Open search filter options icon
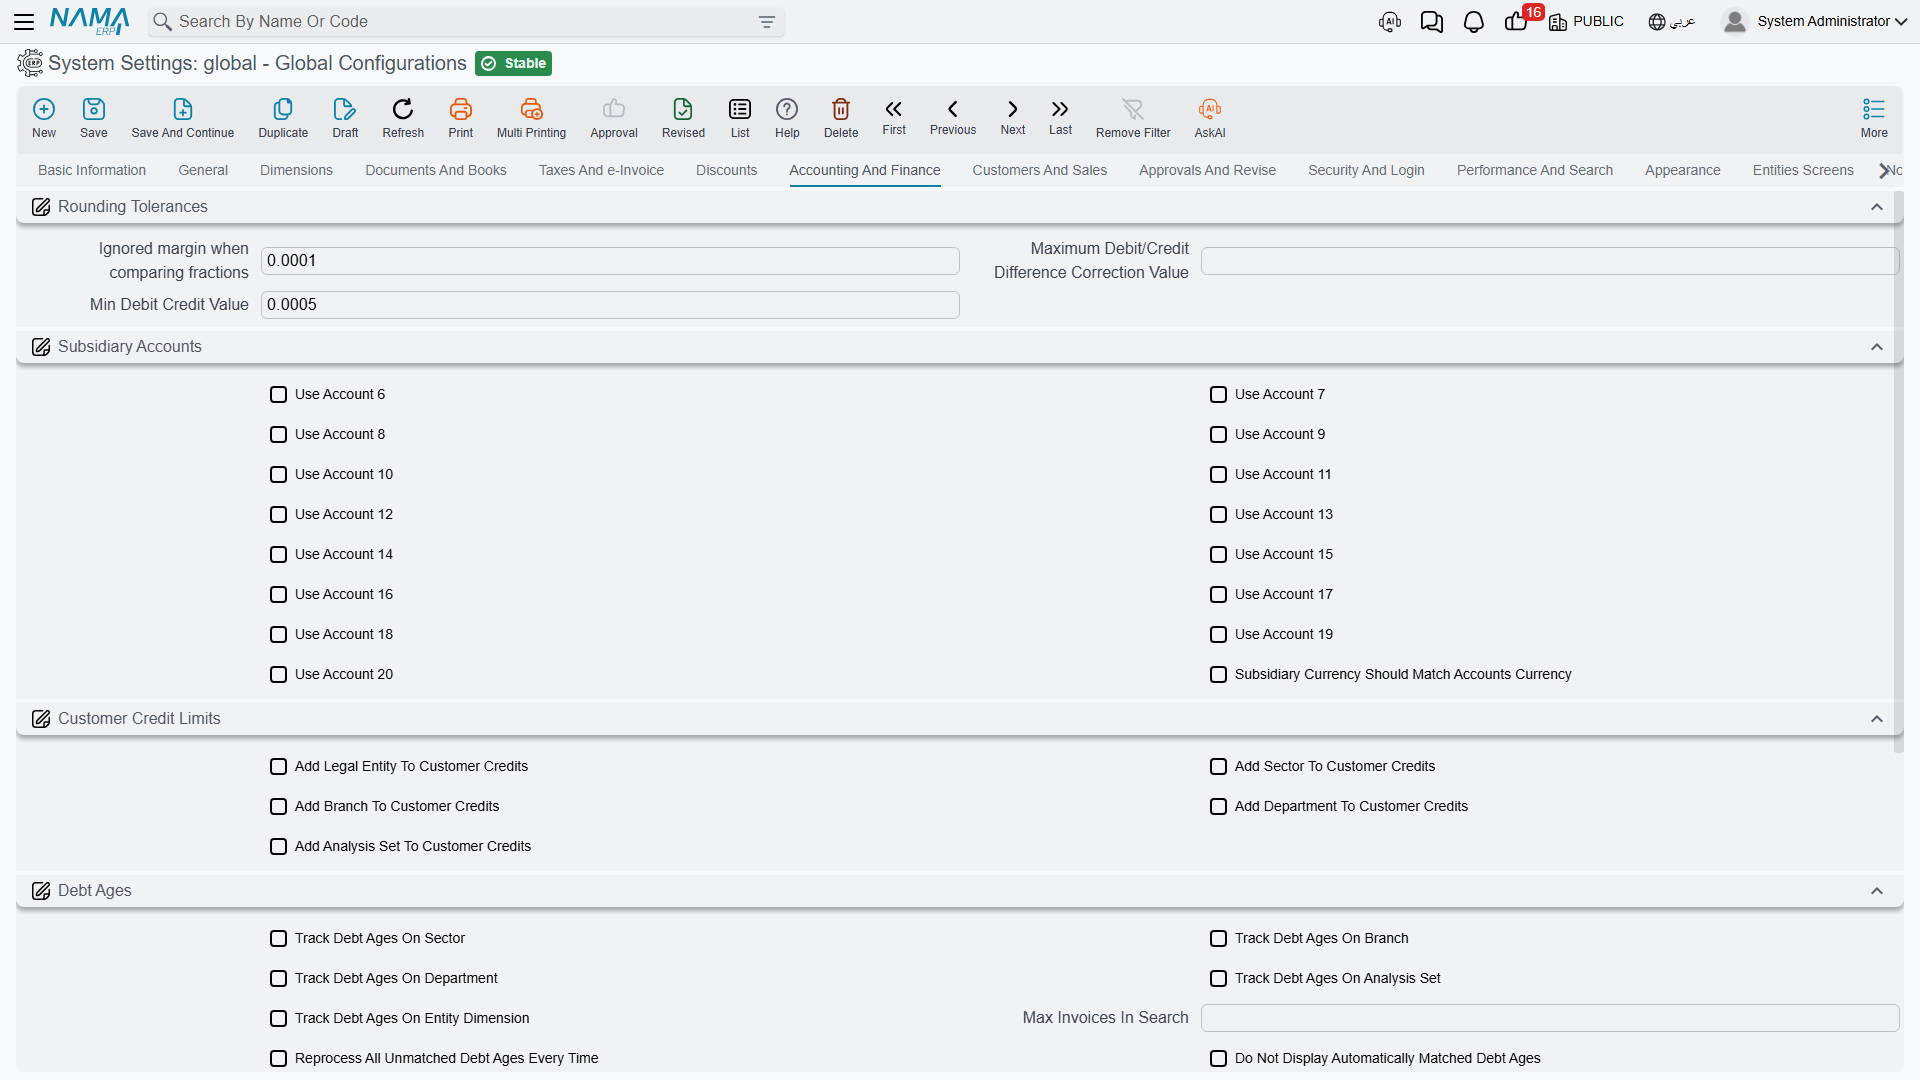The image size is (1920, 1080). 767,22
